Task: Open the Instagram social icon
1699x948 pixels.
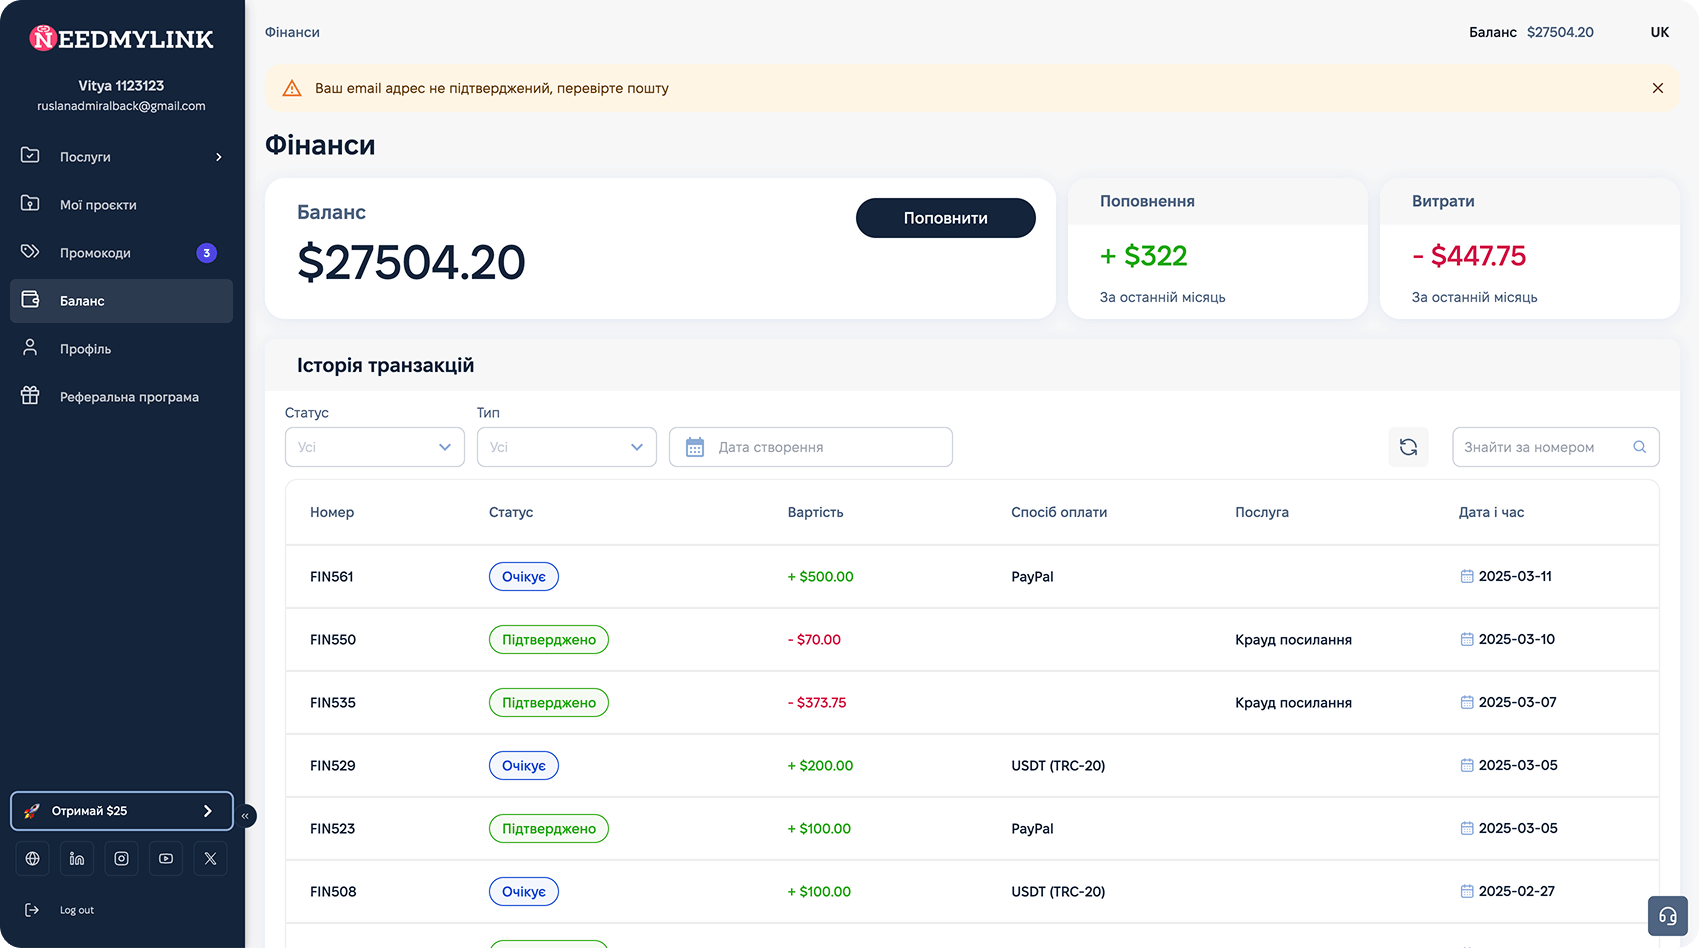Action: coord(121,858)
